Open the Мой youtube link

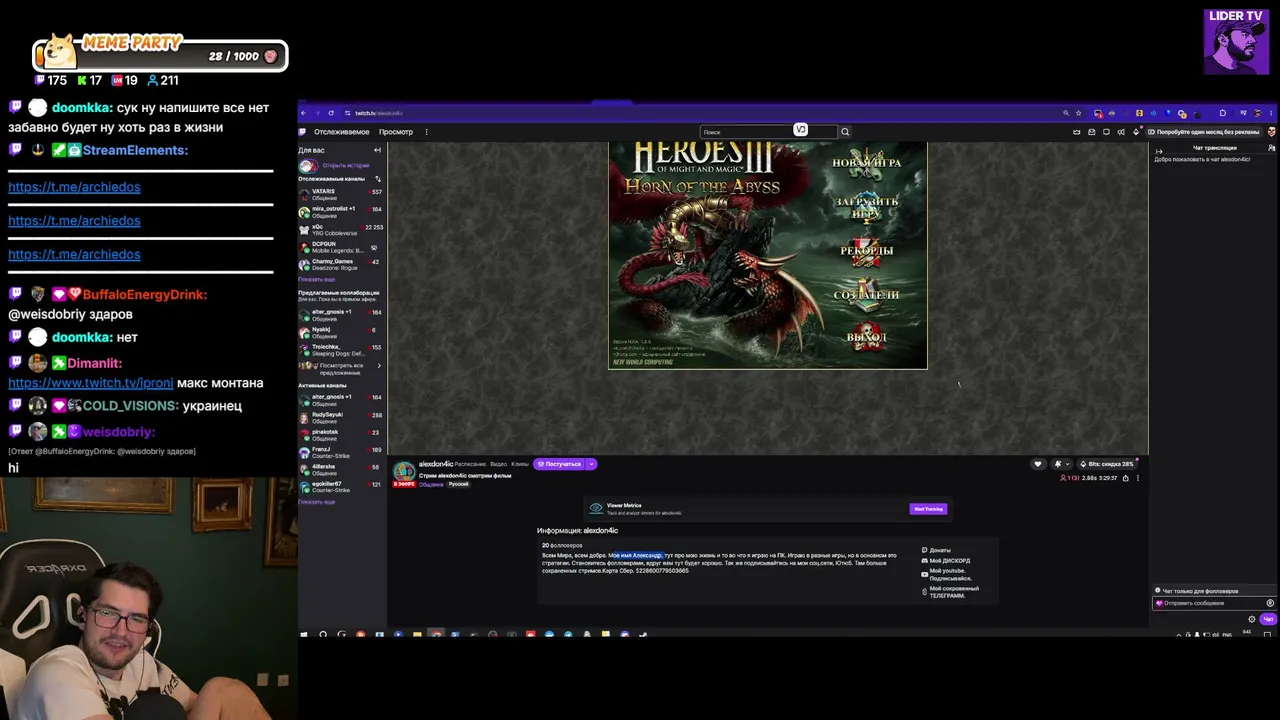[946, 574]
